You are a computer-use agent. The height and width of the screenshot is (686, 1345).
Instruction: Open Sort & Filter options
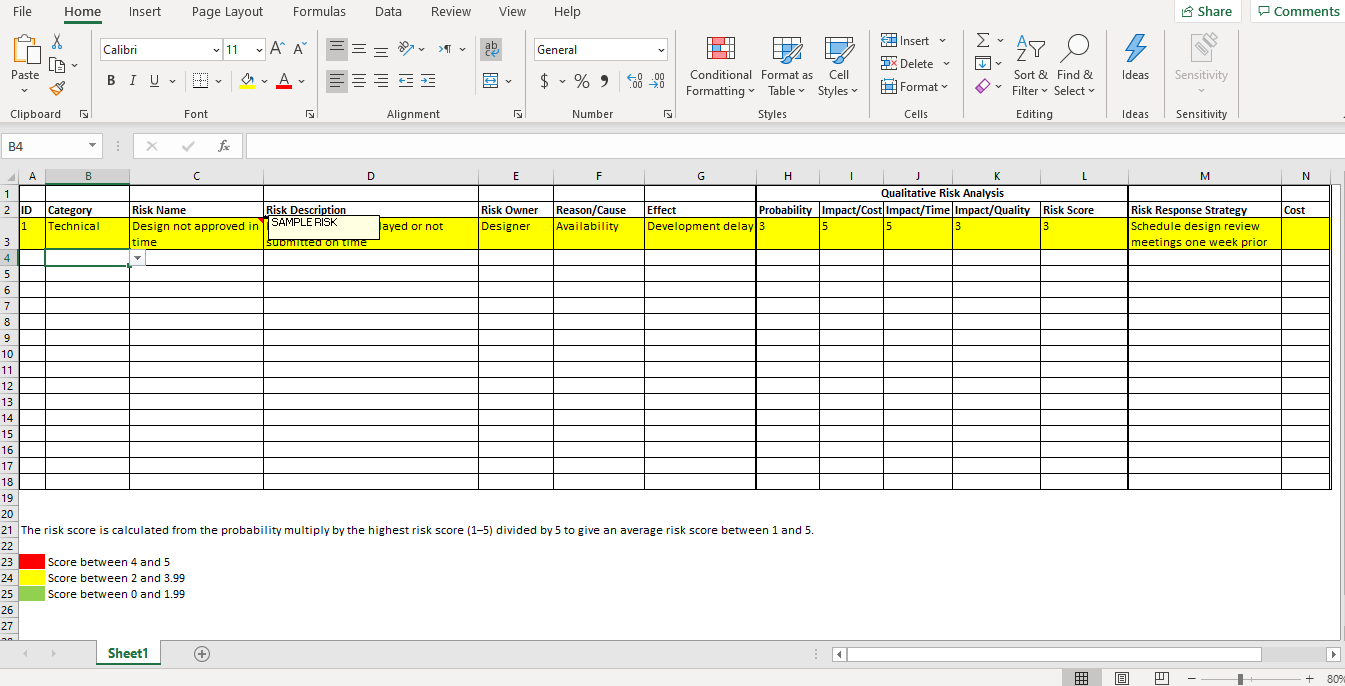point(1030,67)
